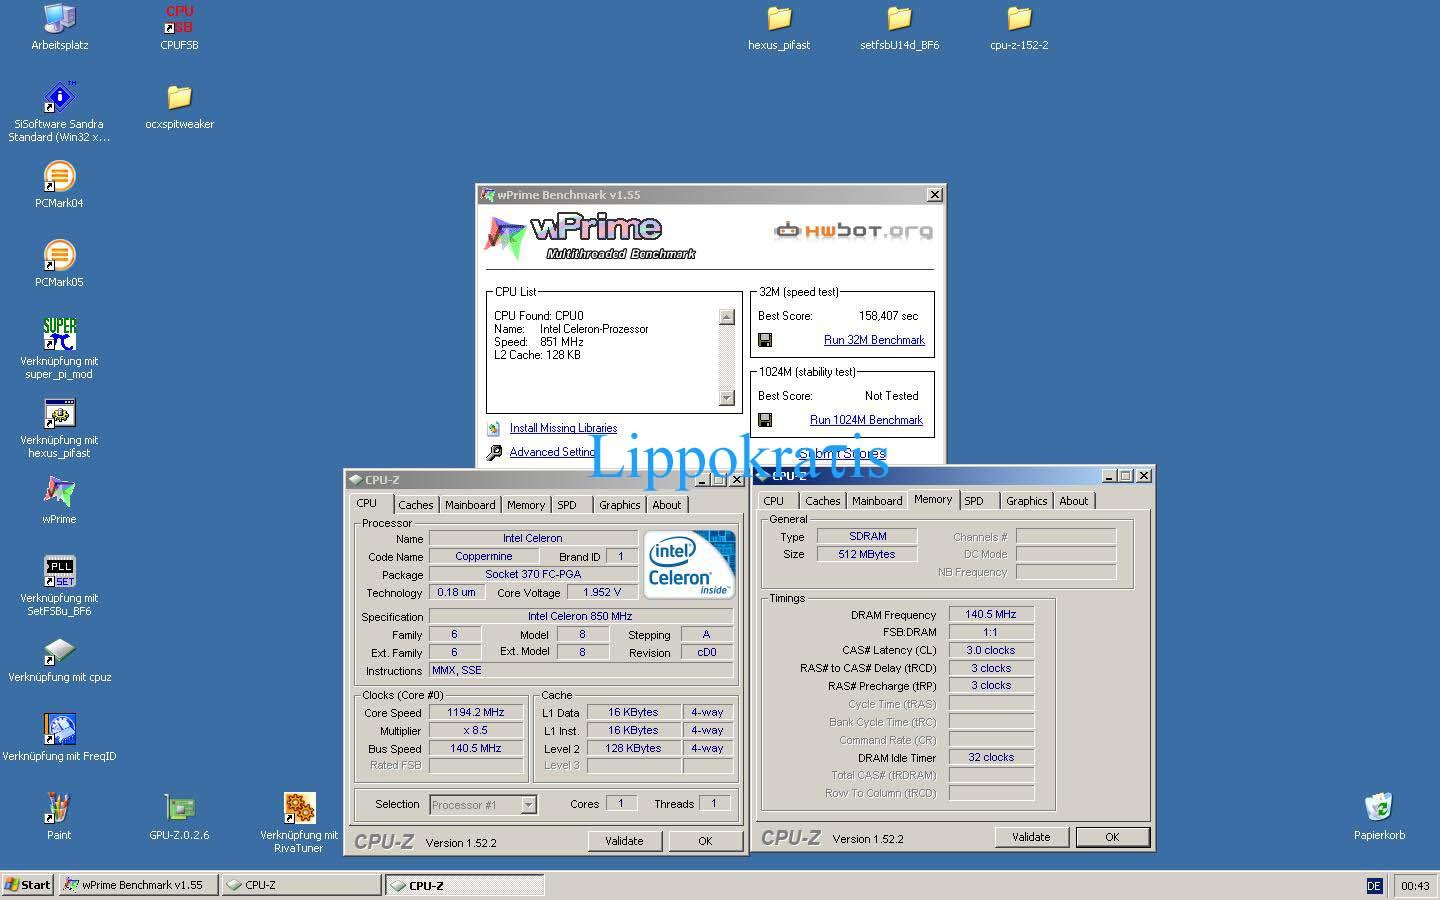
Task: Open Memory tab in left CPU-Z window
Action: coord(526,505)
